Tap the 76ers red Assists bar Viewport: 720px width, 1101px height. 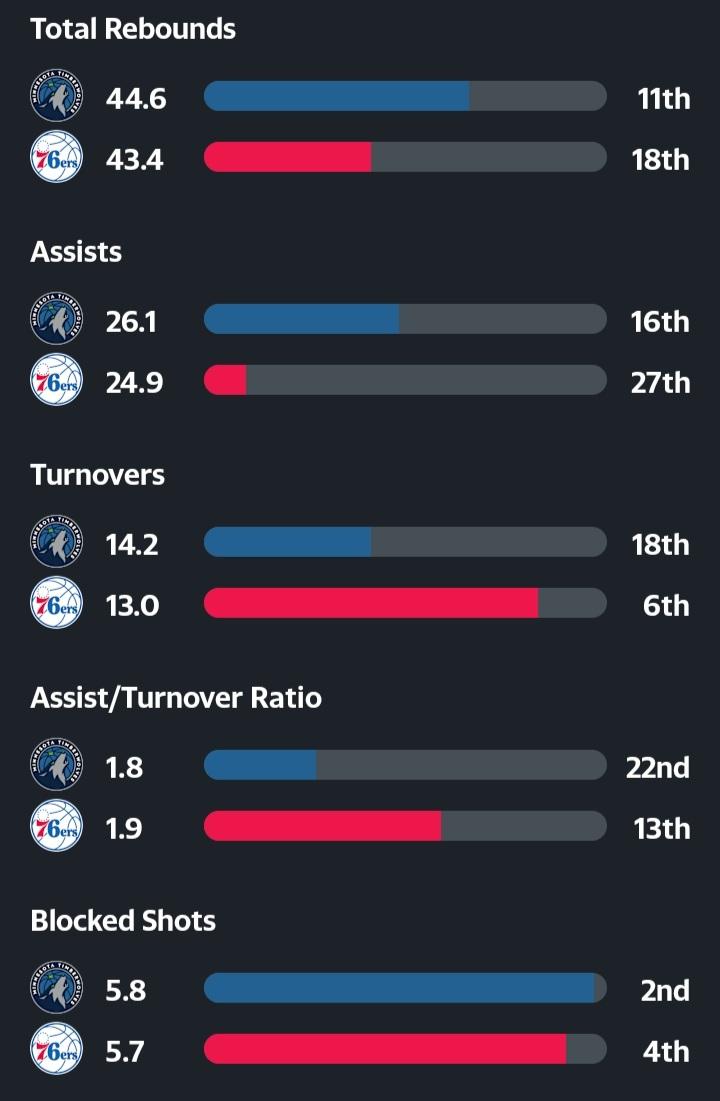pyautogui.click(x=226, y=381)
